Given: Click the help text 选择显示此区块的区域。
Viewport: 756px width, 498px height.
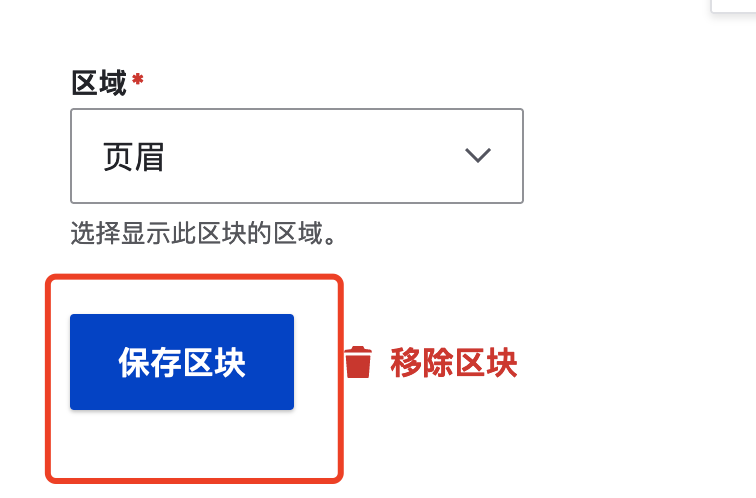Looking at the screenshot, I should [203, 233].
